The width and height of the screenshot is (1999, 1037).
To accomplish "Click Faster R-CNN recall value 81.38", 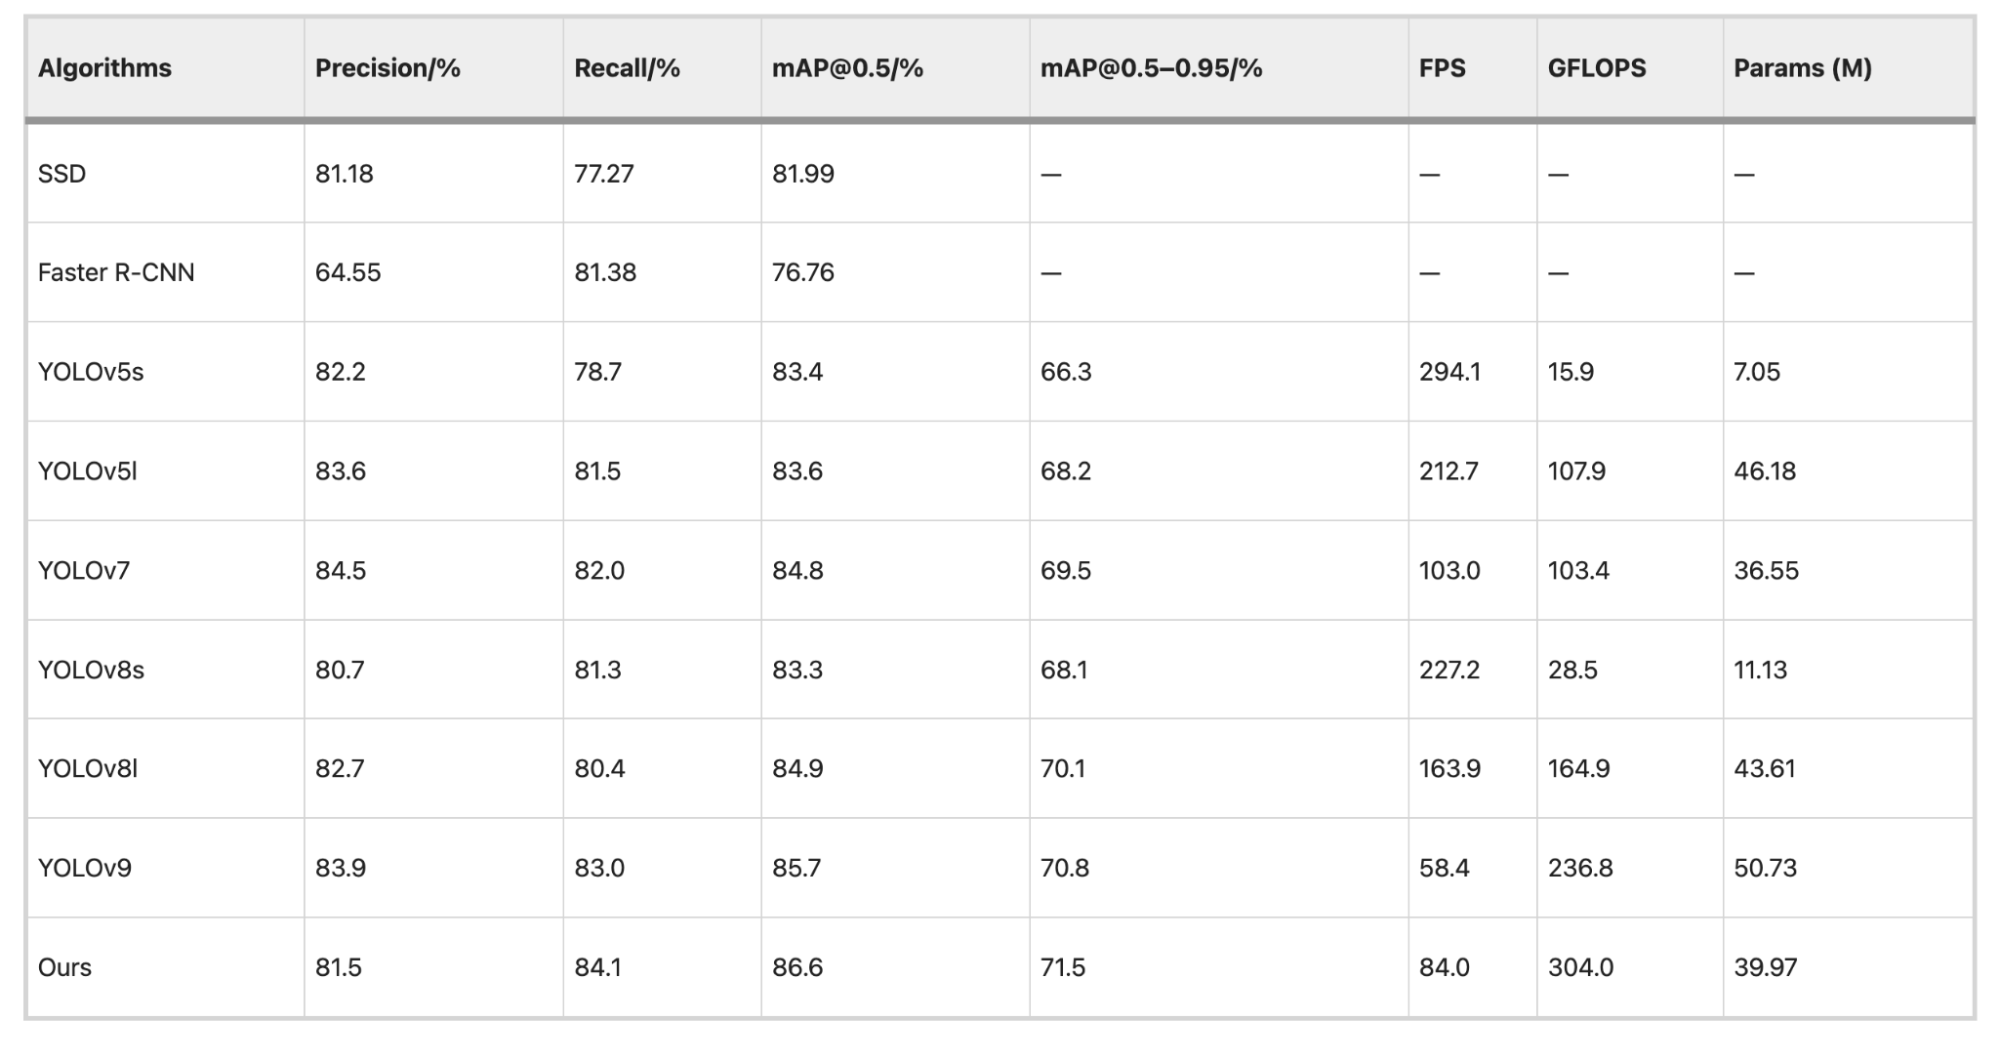I will click(x=605, y=273).
